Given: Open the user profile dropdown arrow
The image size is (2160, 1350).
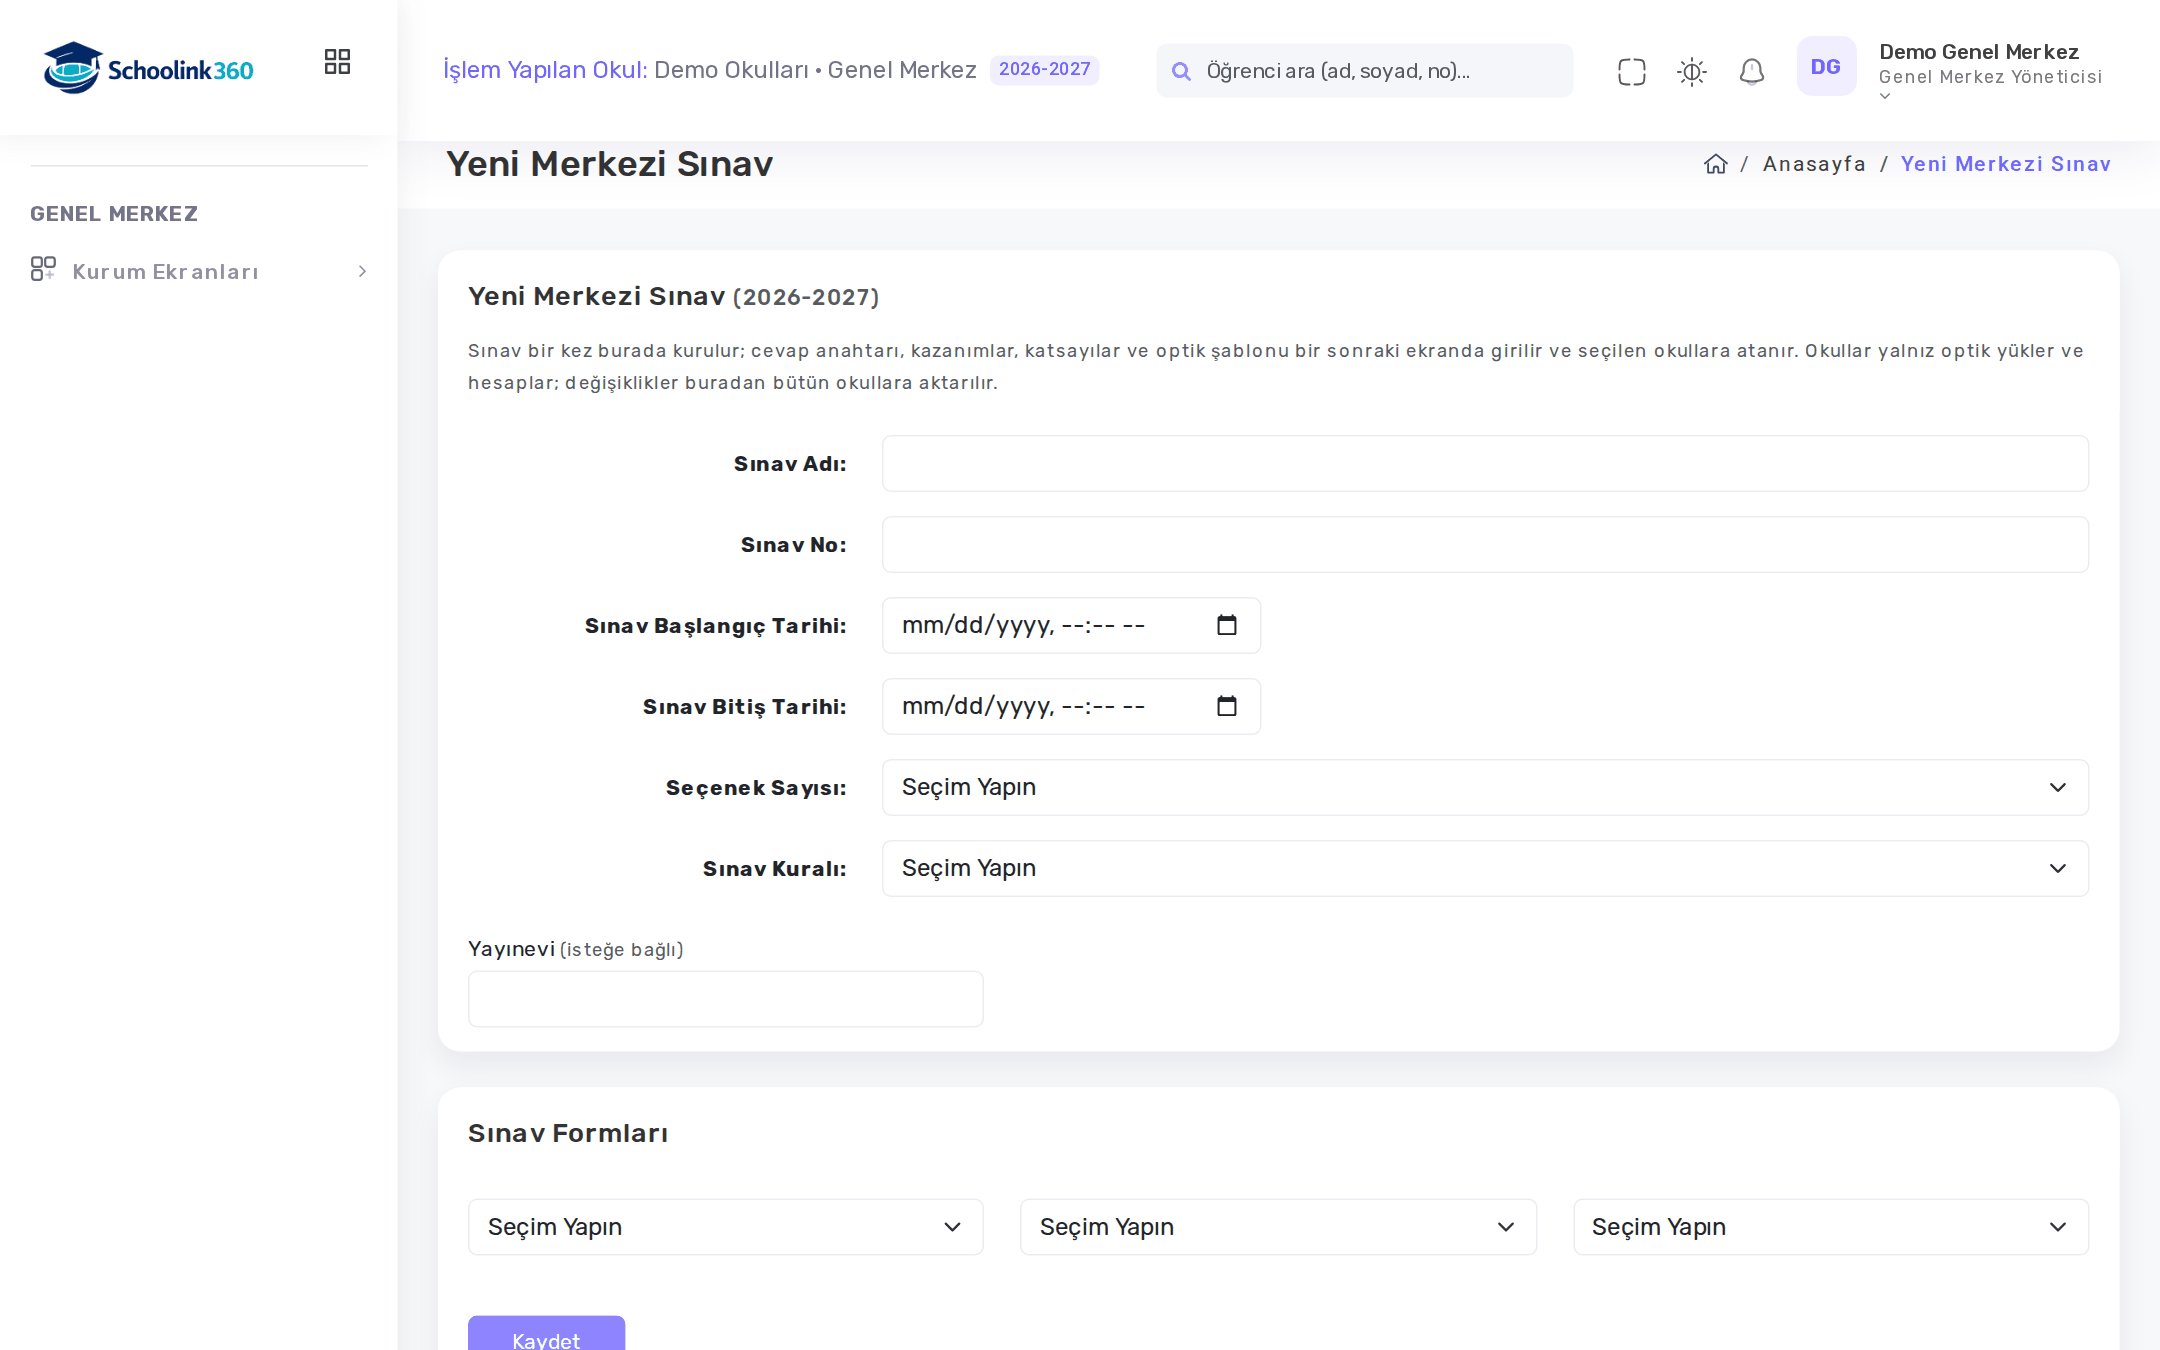Looking at the screenshot, I should (1885, 97).
